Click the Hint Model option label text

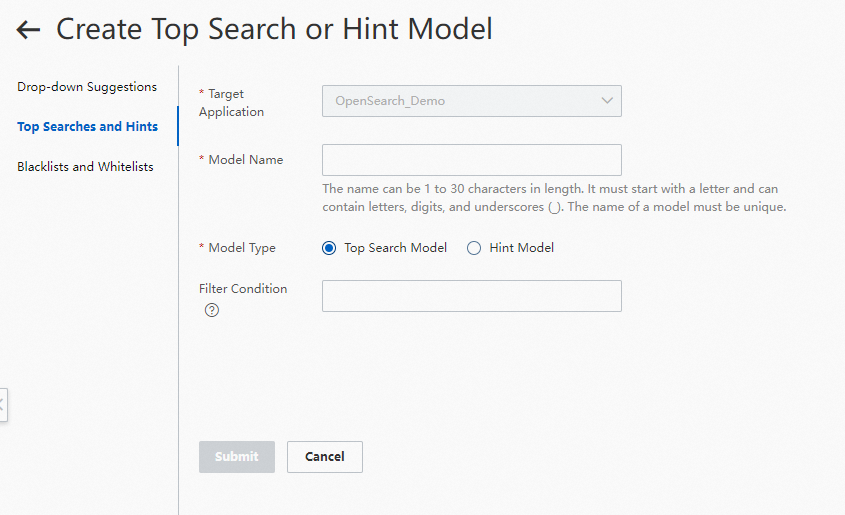tap(521, 248)
